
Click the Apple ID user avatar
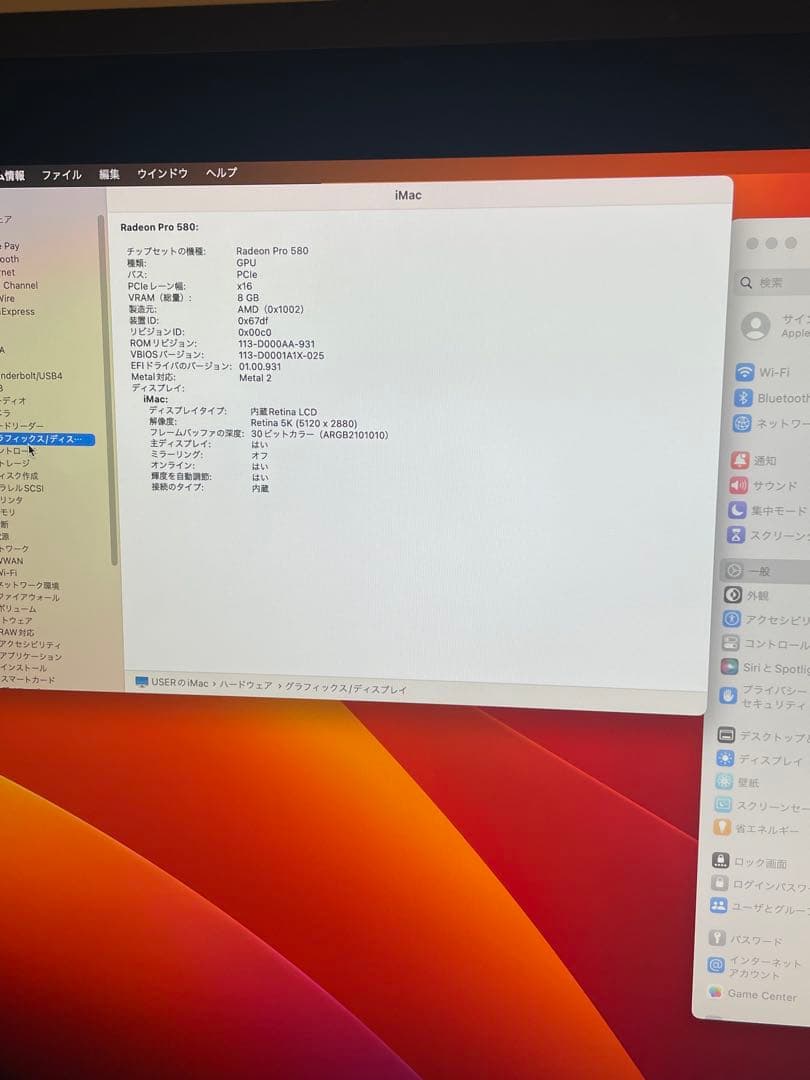(x=756, y=325)
